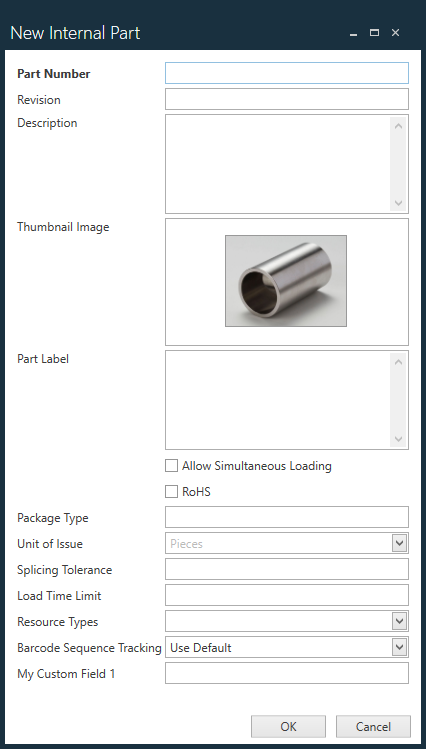Confirm with the OK button
427x749 pixels.
click(288, 727)
